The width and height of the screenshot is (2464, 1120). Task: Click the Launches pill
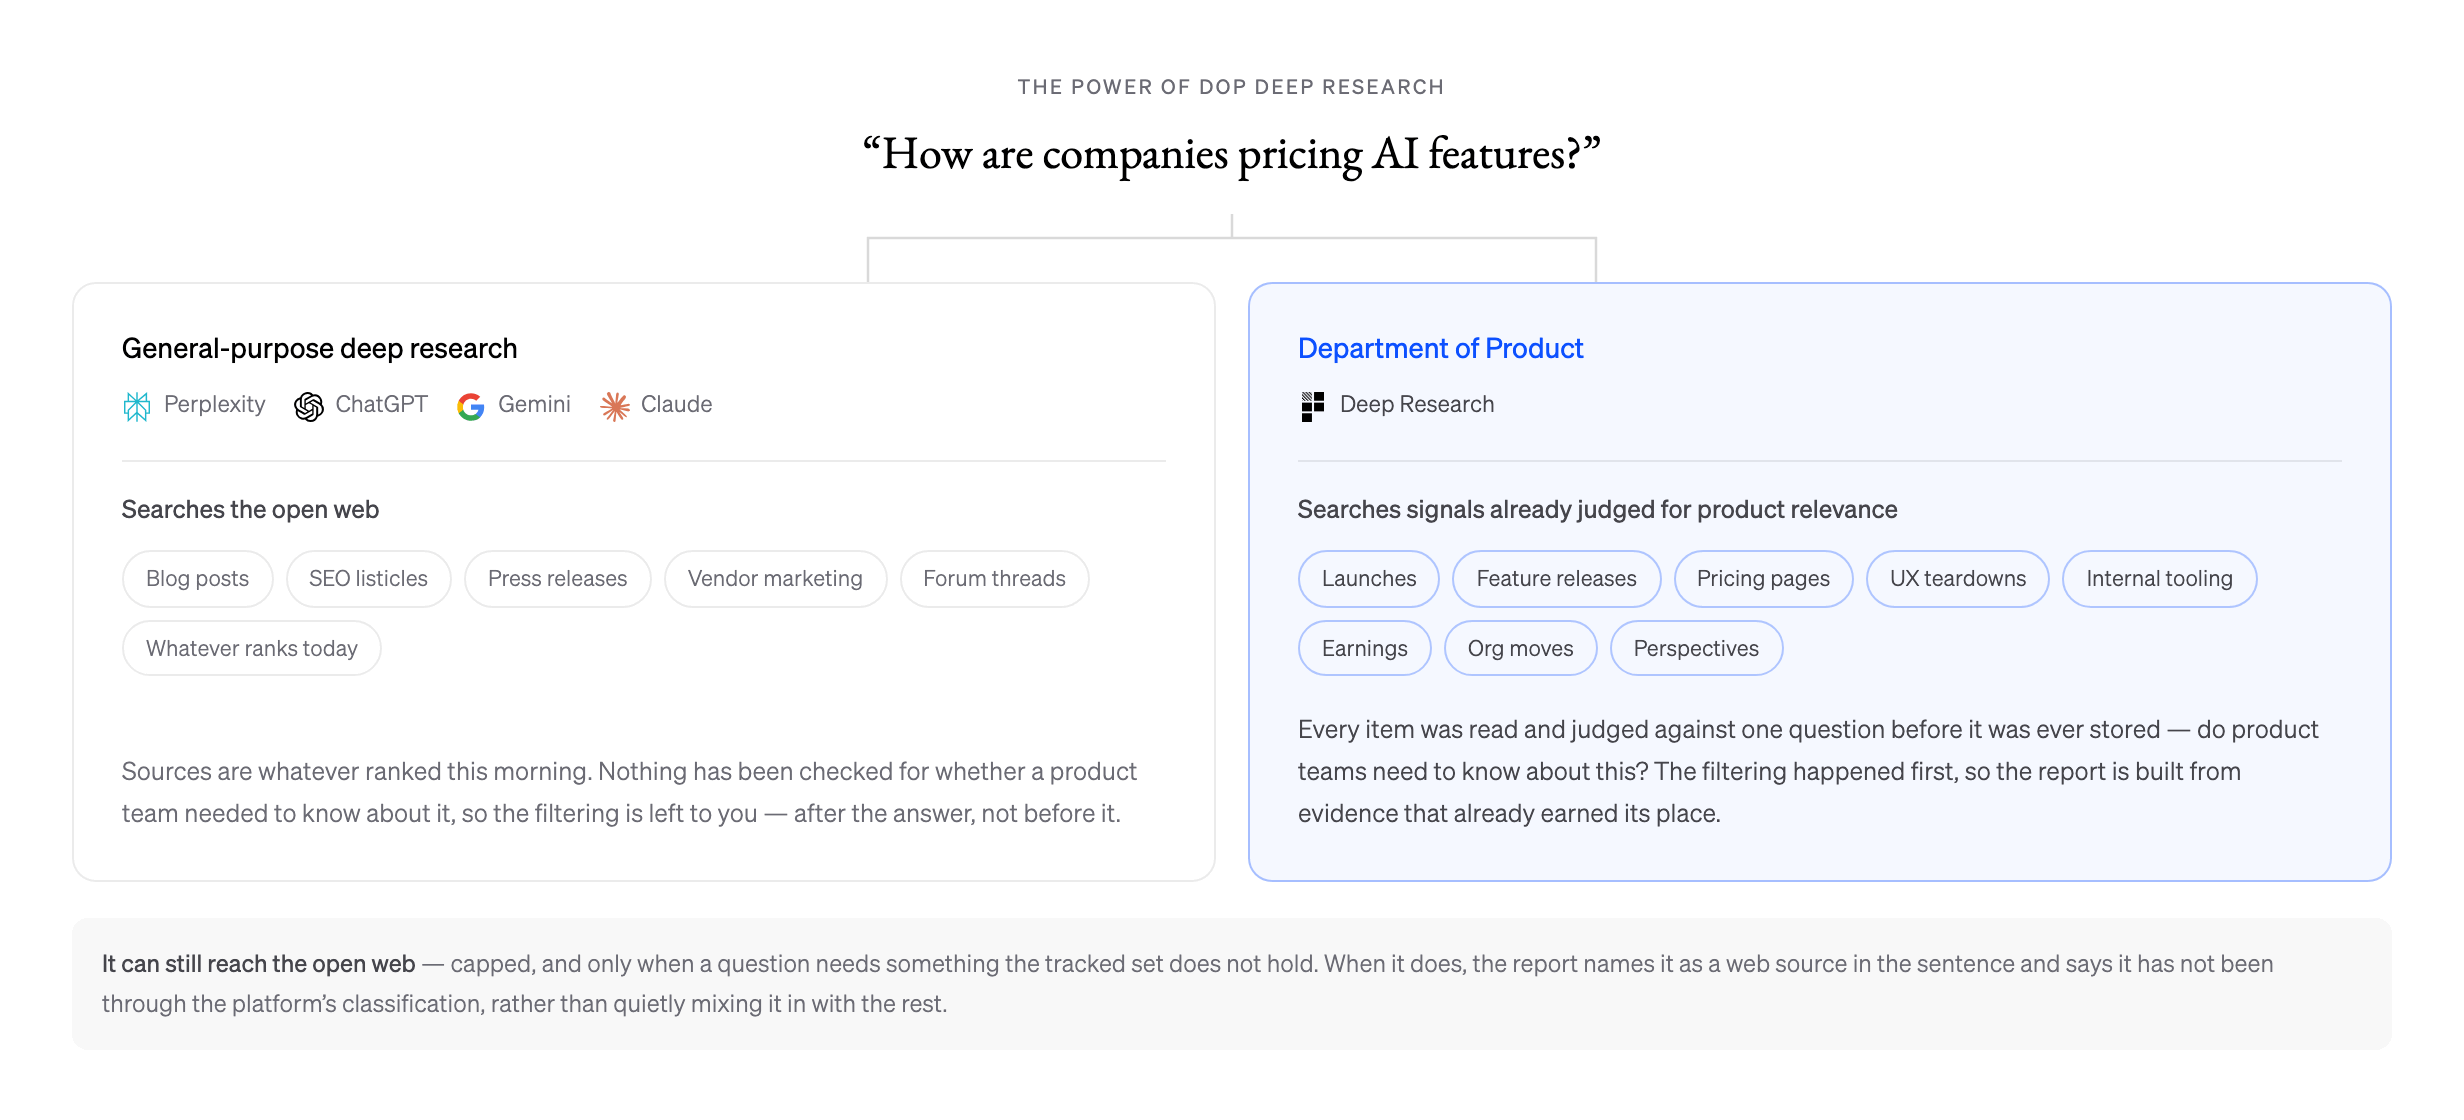tap(1368, 579)
